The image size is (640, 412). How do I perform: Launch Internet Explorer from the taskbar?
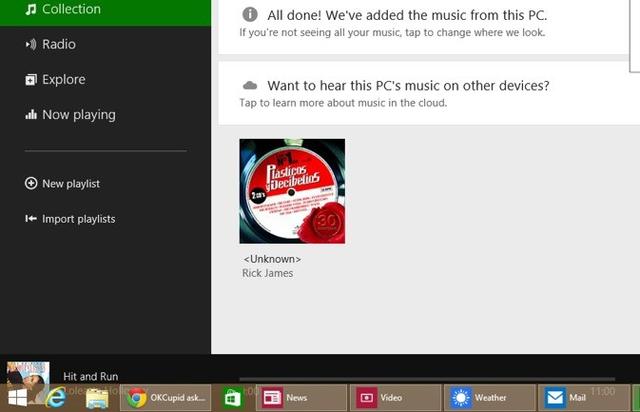point(57,398)
